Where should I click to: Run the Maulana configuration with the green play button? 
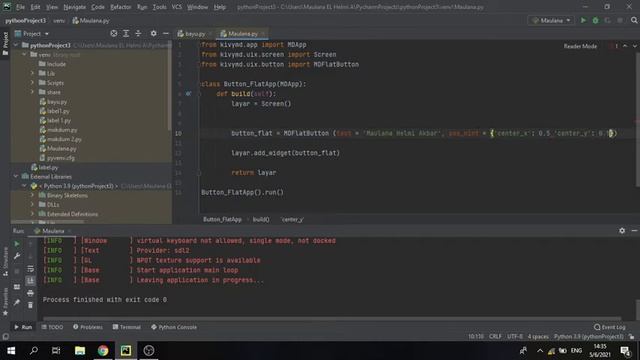coord(583,20)
